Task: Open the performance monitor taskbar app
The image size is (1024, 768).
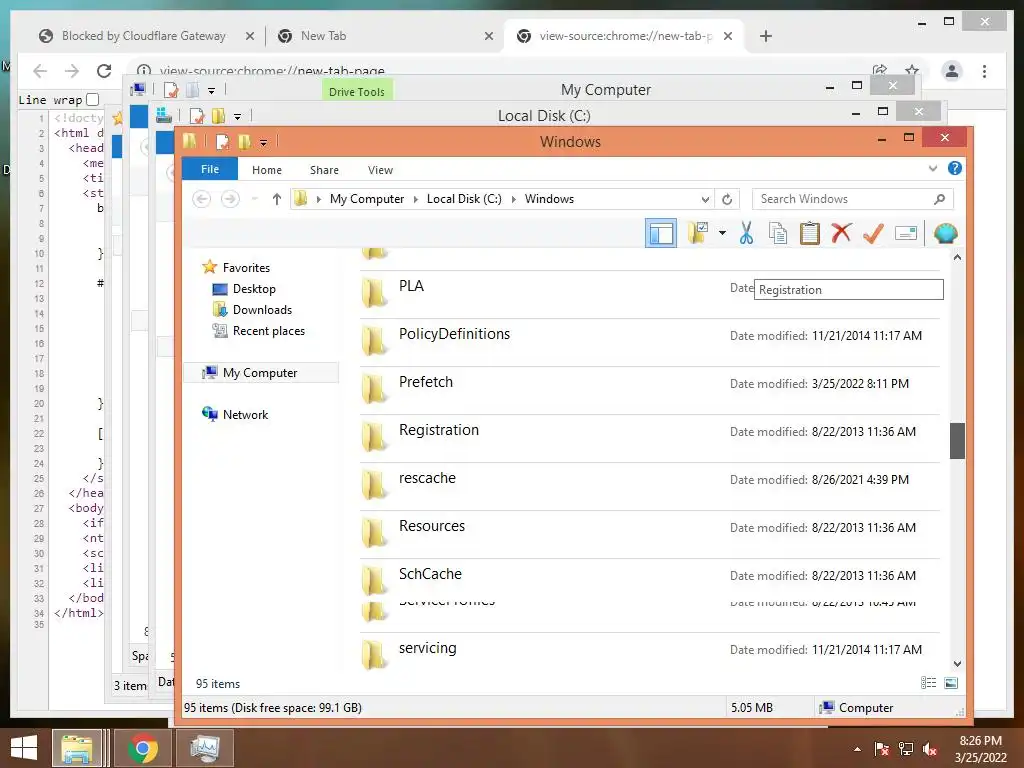Action: [204, 748]
